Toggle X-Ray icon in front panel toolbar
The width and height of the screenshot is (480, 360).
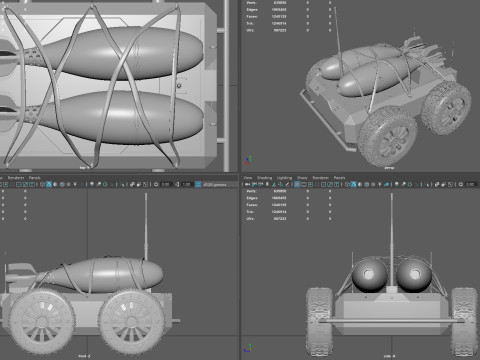click(x=132, y=184)
